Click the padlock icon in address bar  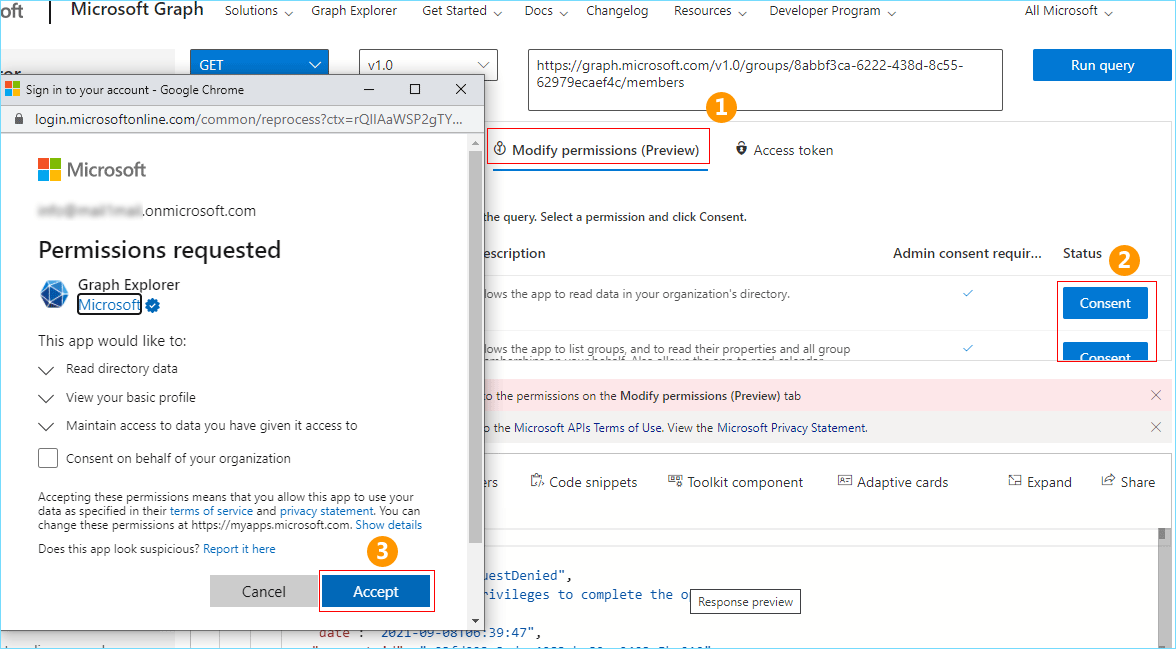coord(22,119)
